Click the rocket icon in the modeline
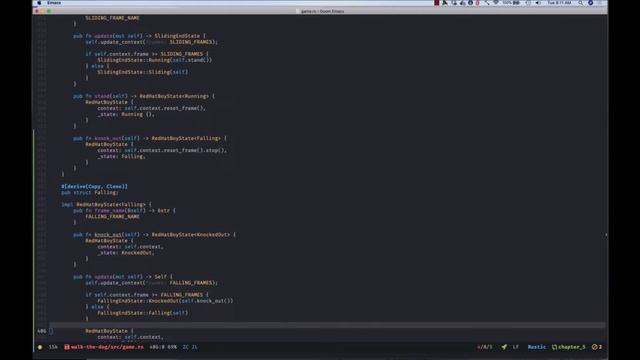640x360 pixels. (x=504, y=347)
